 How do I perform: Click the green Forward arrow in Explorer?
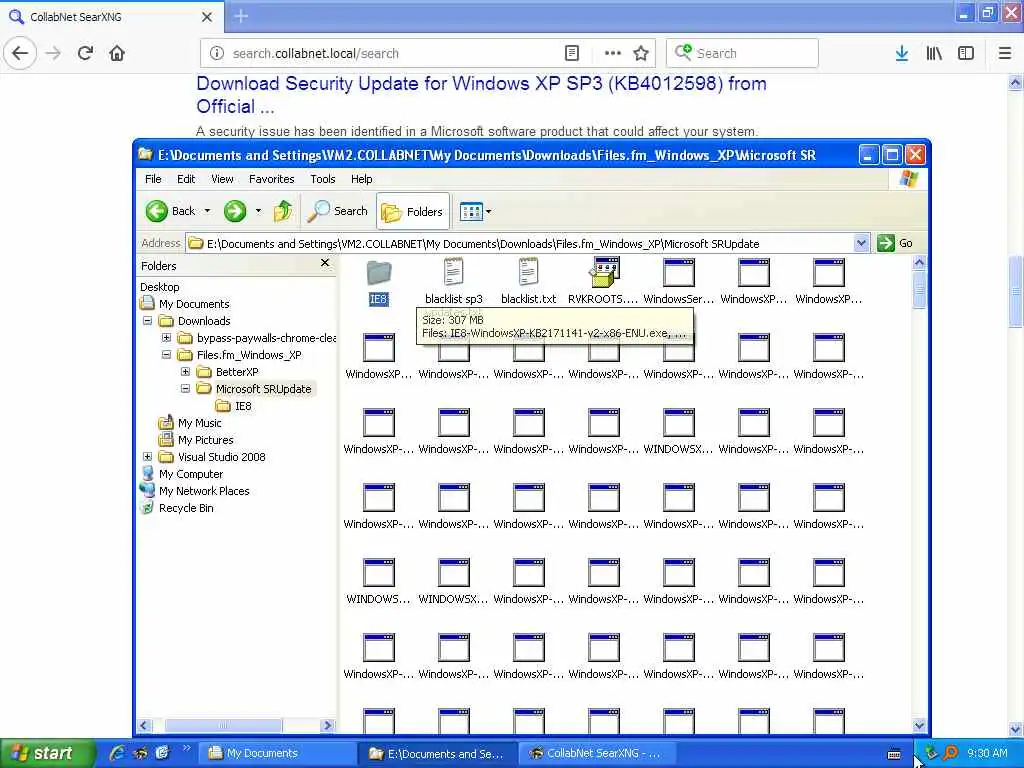pyautogui.click(x=234, y=211)
